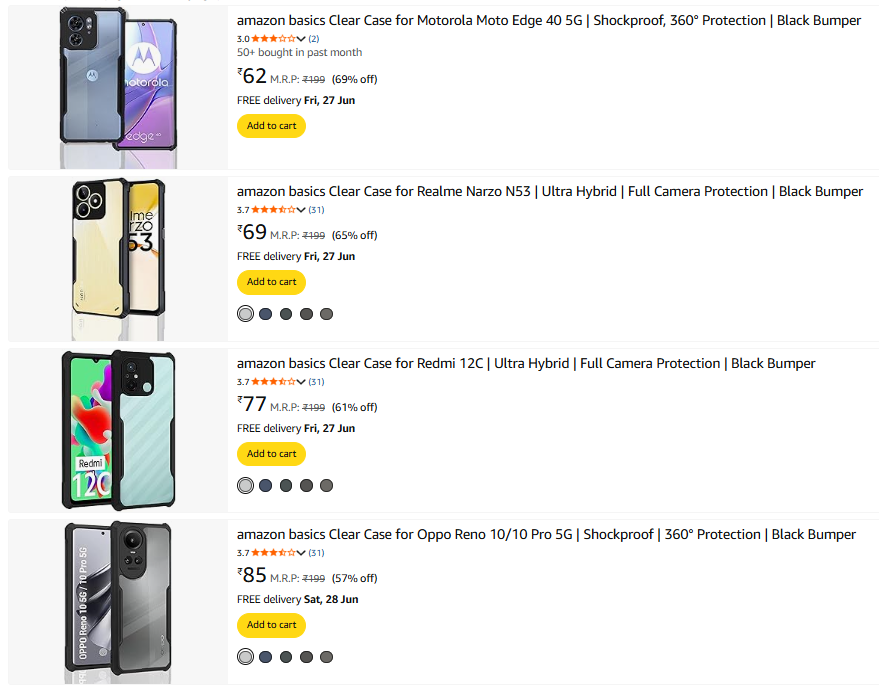Open the 2 reviews for Motorola Edge 40 case
879x688 pixels.
(x=314, y=39)
